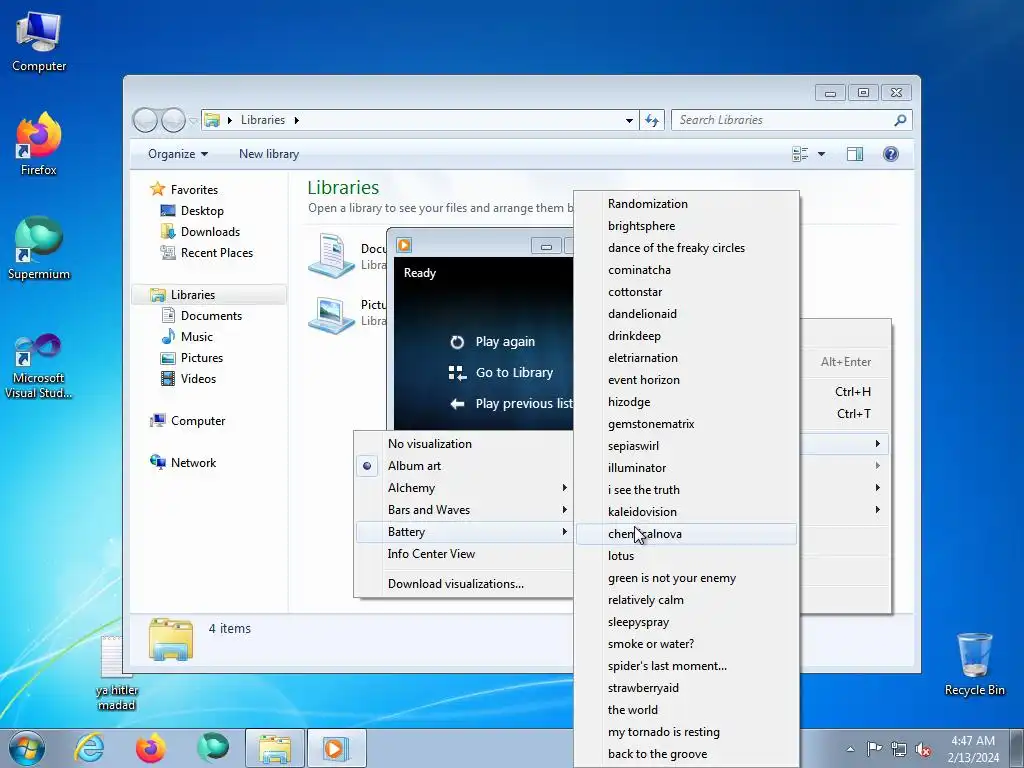
Task: Open Supermium desktop shortcut
Action: (39, 248)
